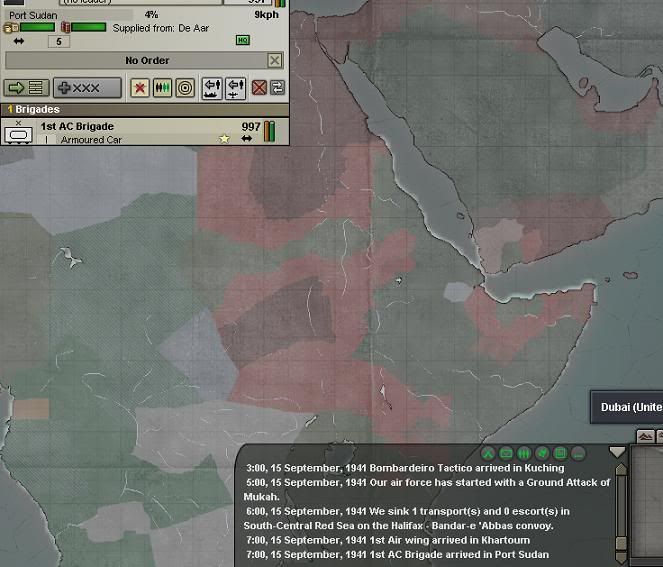The image size is (663, 567).
Task: Click the concentric circles target icon
Action: point(185,88)
